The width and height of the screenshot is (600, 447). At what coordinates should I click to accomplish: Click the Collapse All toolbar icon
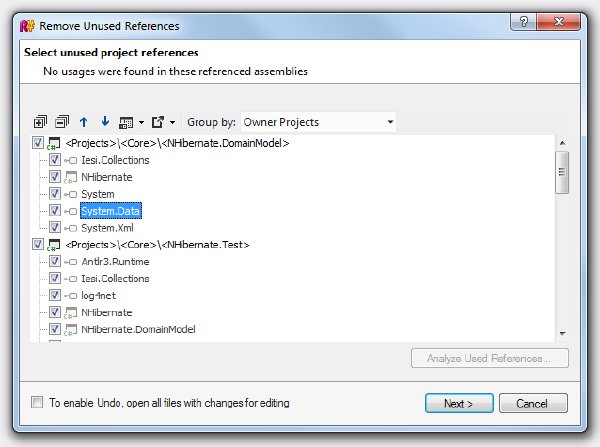[62, 122]
